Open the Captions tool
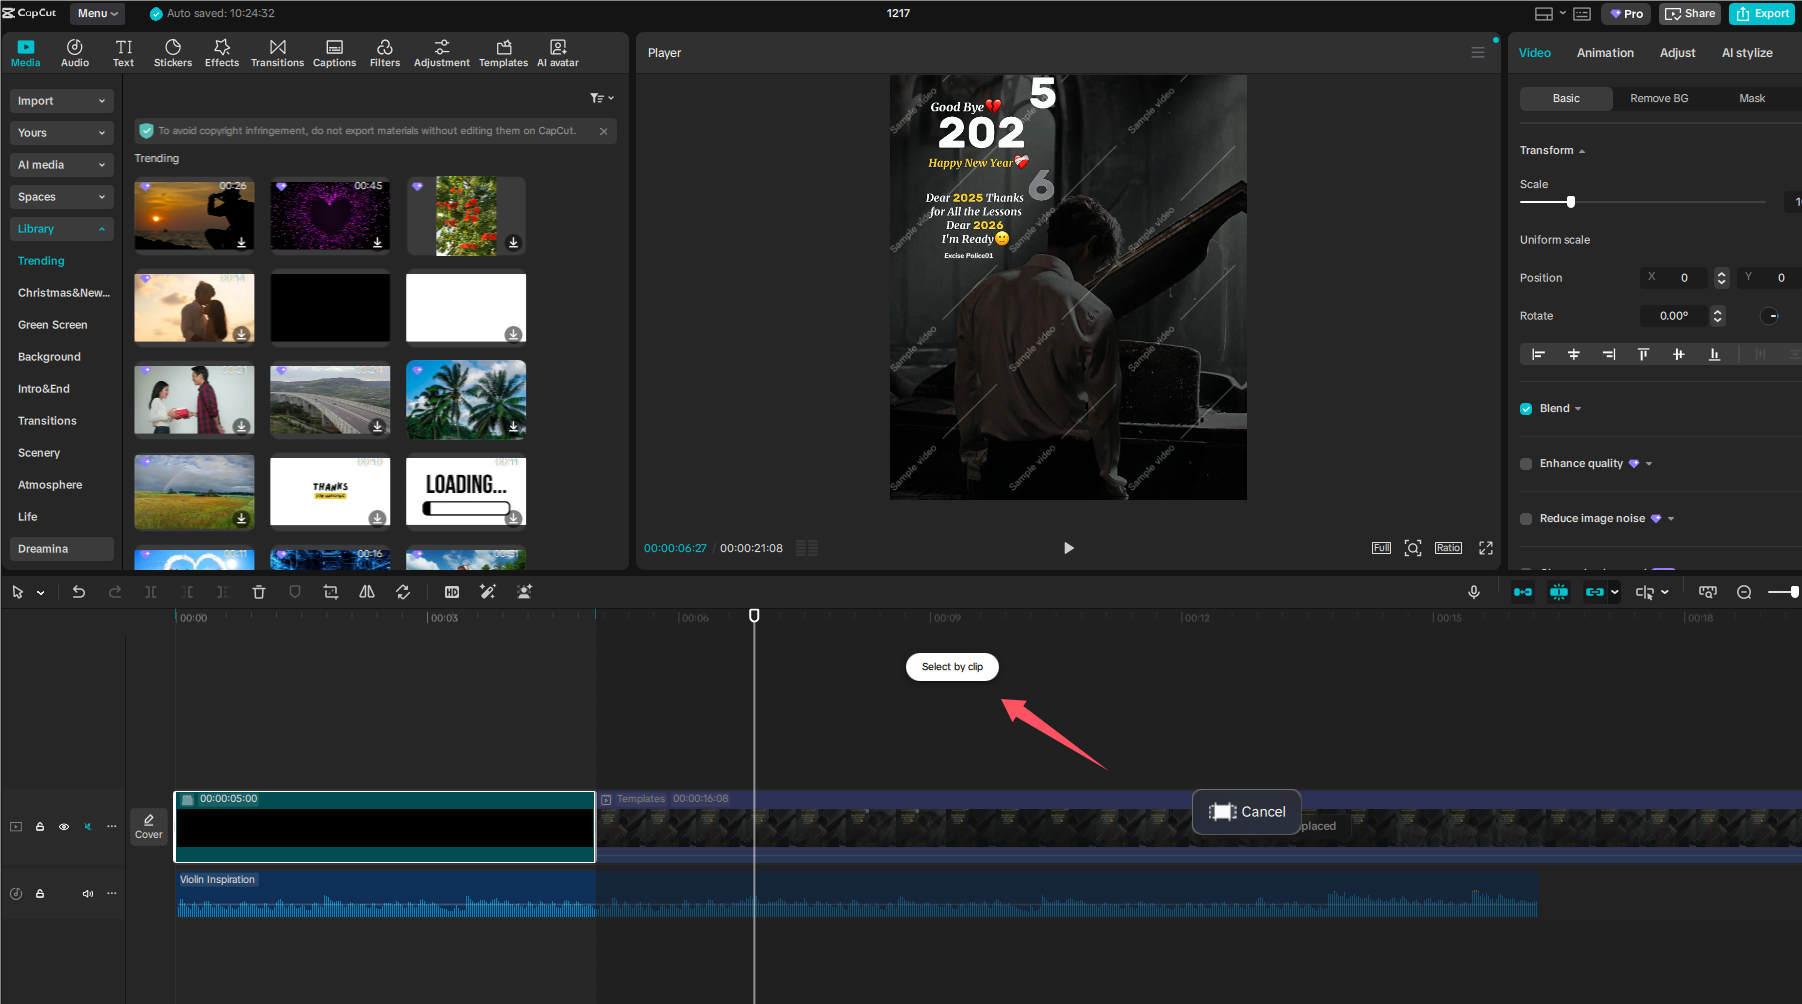This screenshot has height=1004, width=1802. [x=334, y=52]
